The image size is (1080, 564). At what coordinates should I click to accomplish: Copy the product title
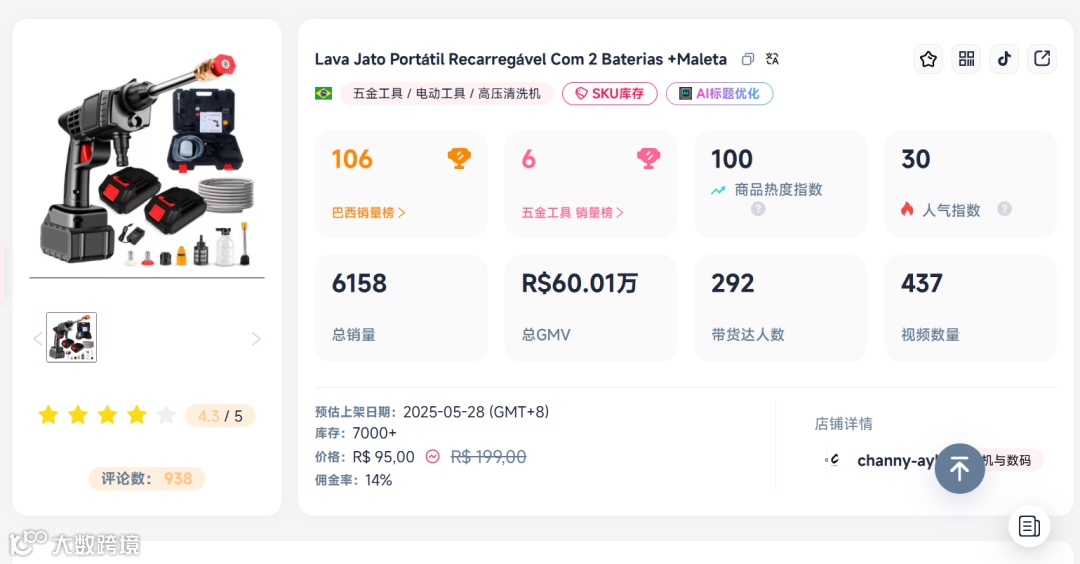pos(748,59)
